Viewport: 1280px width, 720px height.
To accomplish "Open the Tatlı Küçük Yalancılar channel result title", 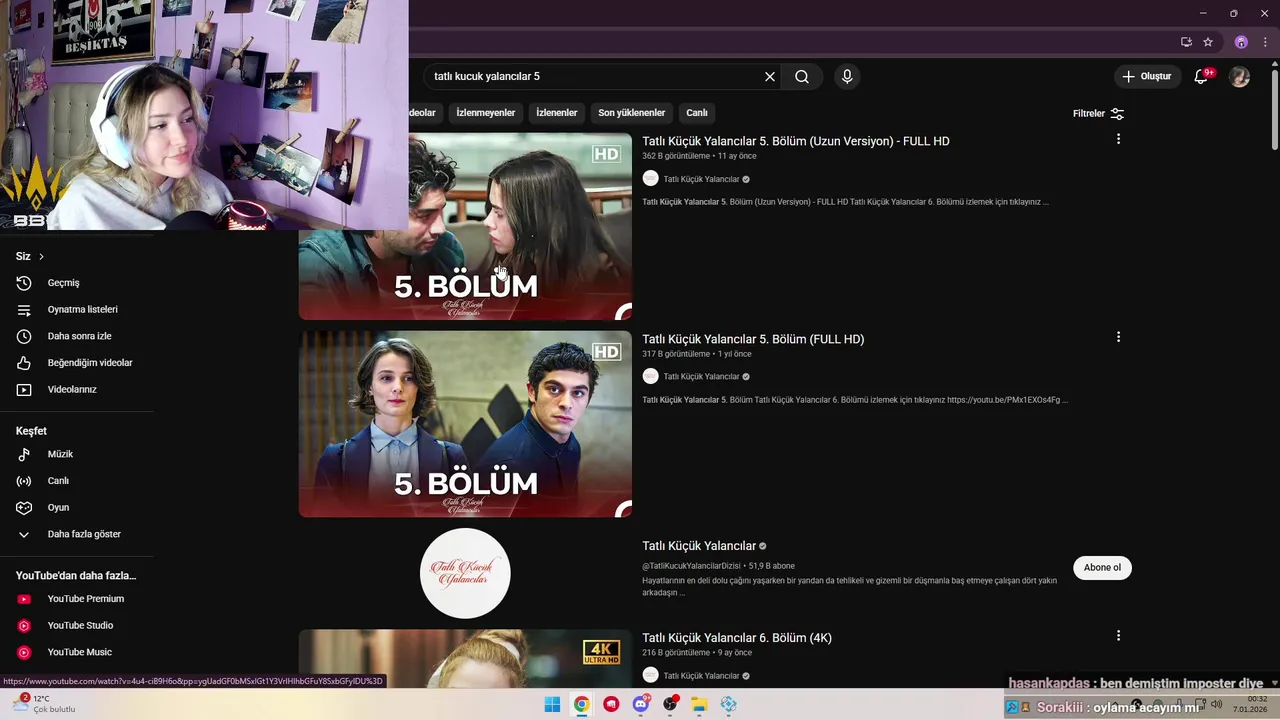I will point(699,546).
